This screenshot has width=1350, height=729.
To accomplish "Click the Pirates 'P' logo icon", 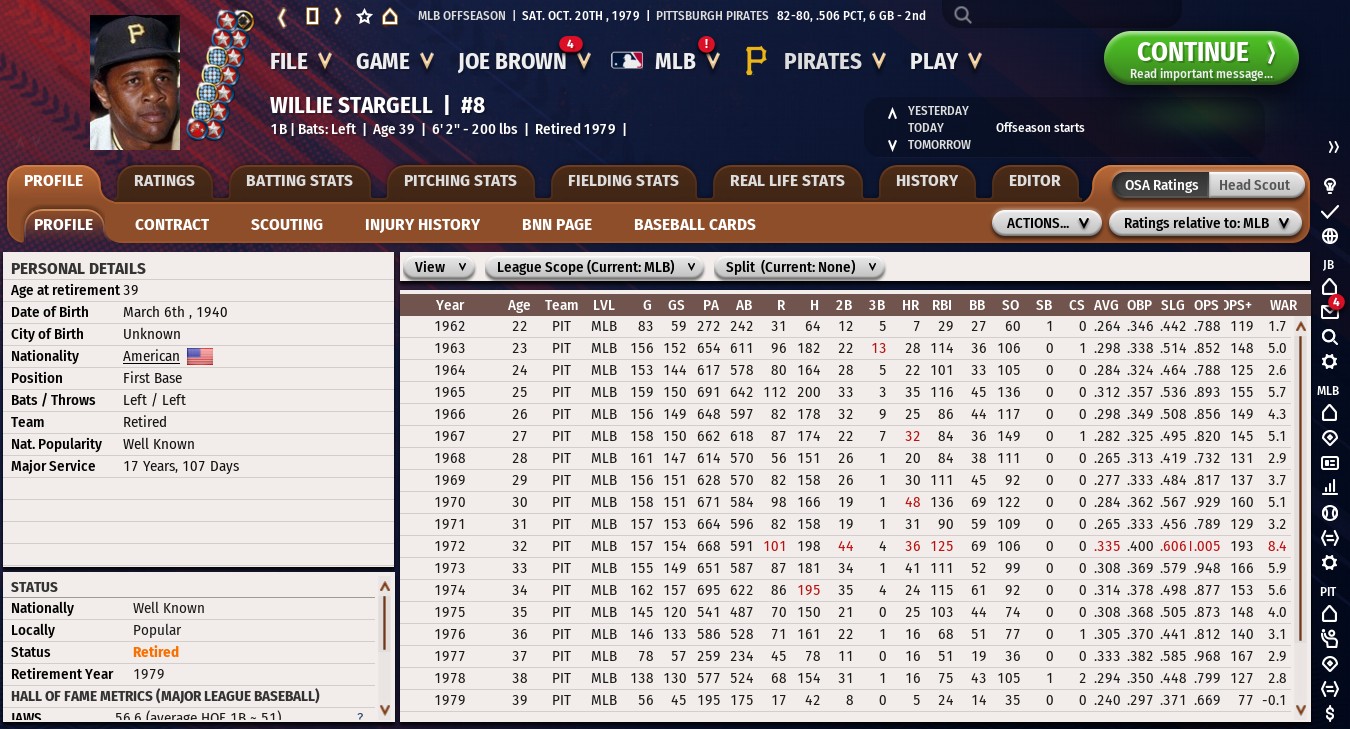I will point(756,61).
